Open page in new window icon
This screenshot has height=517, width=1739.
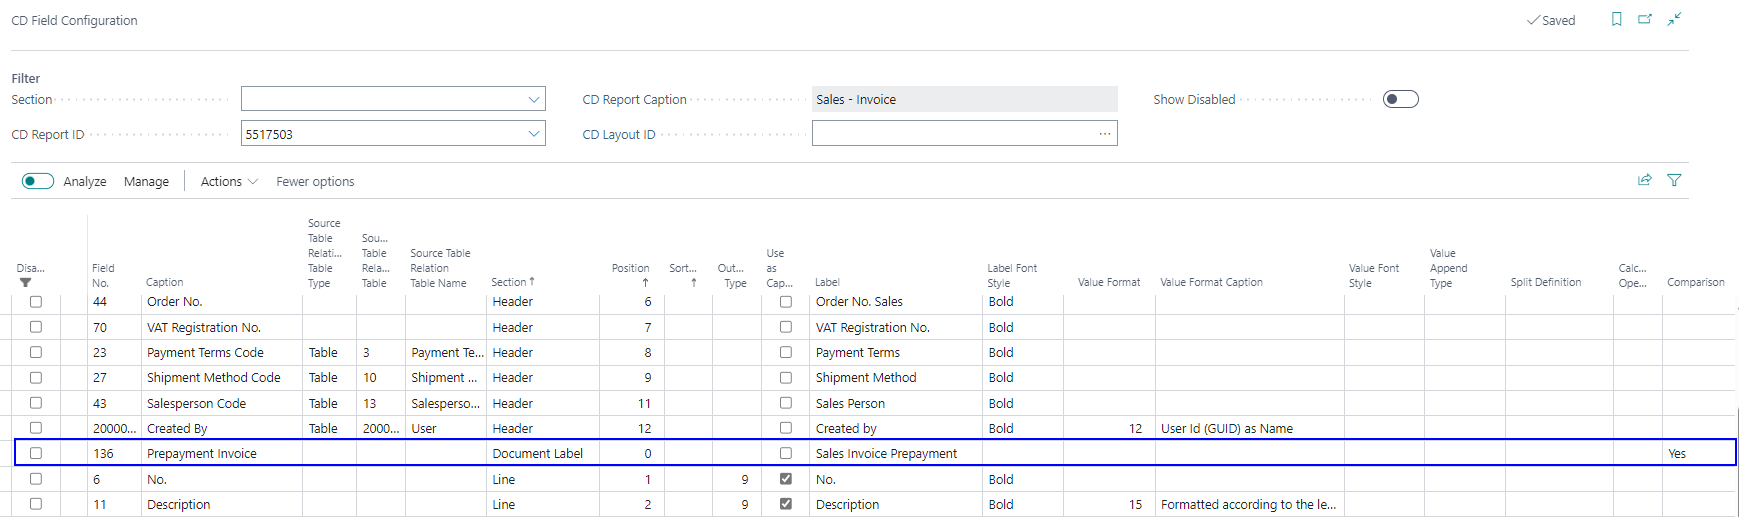click(1645, 19)
